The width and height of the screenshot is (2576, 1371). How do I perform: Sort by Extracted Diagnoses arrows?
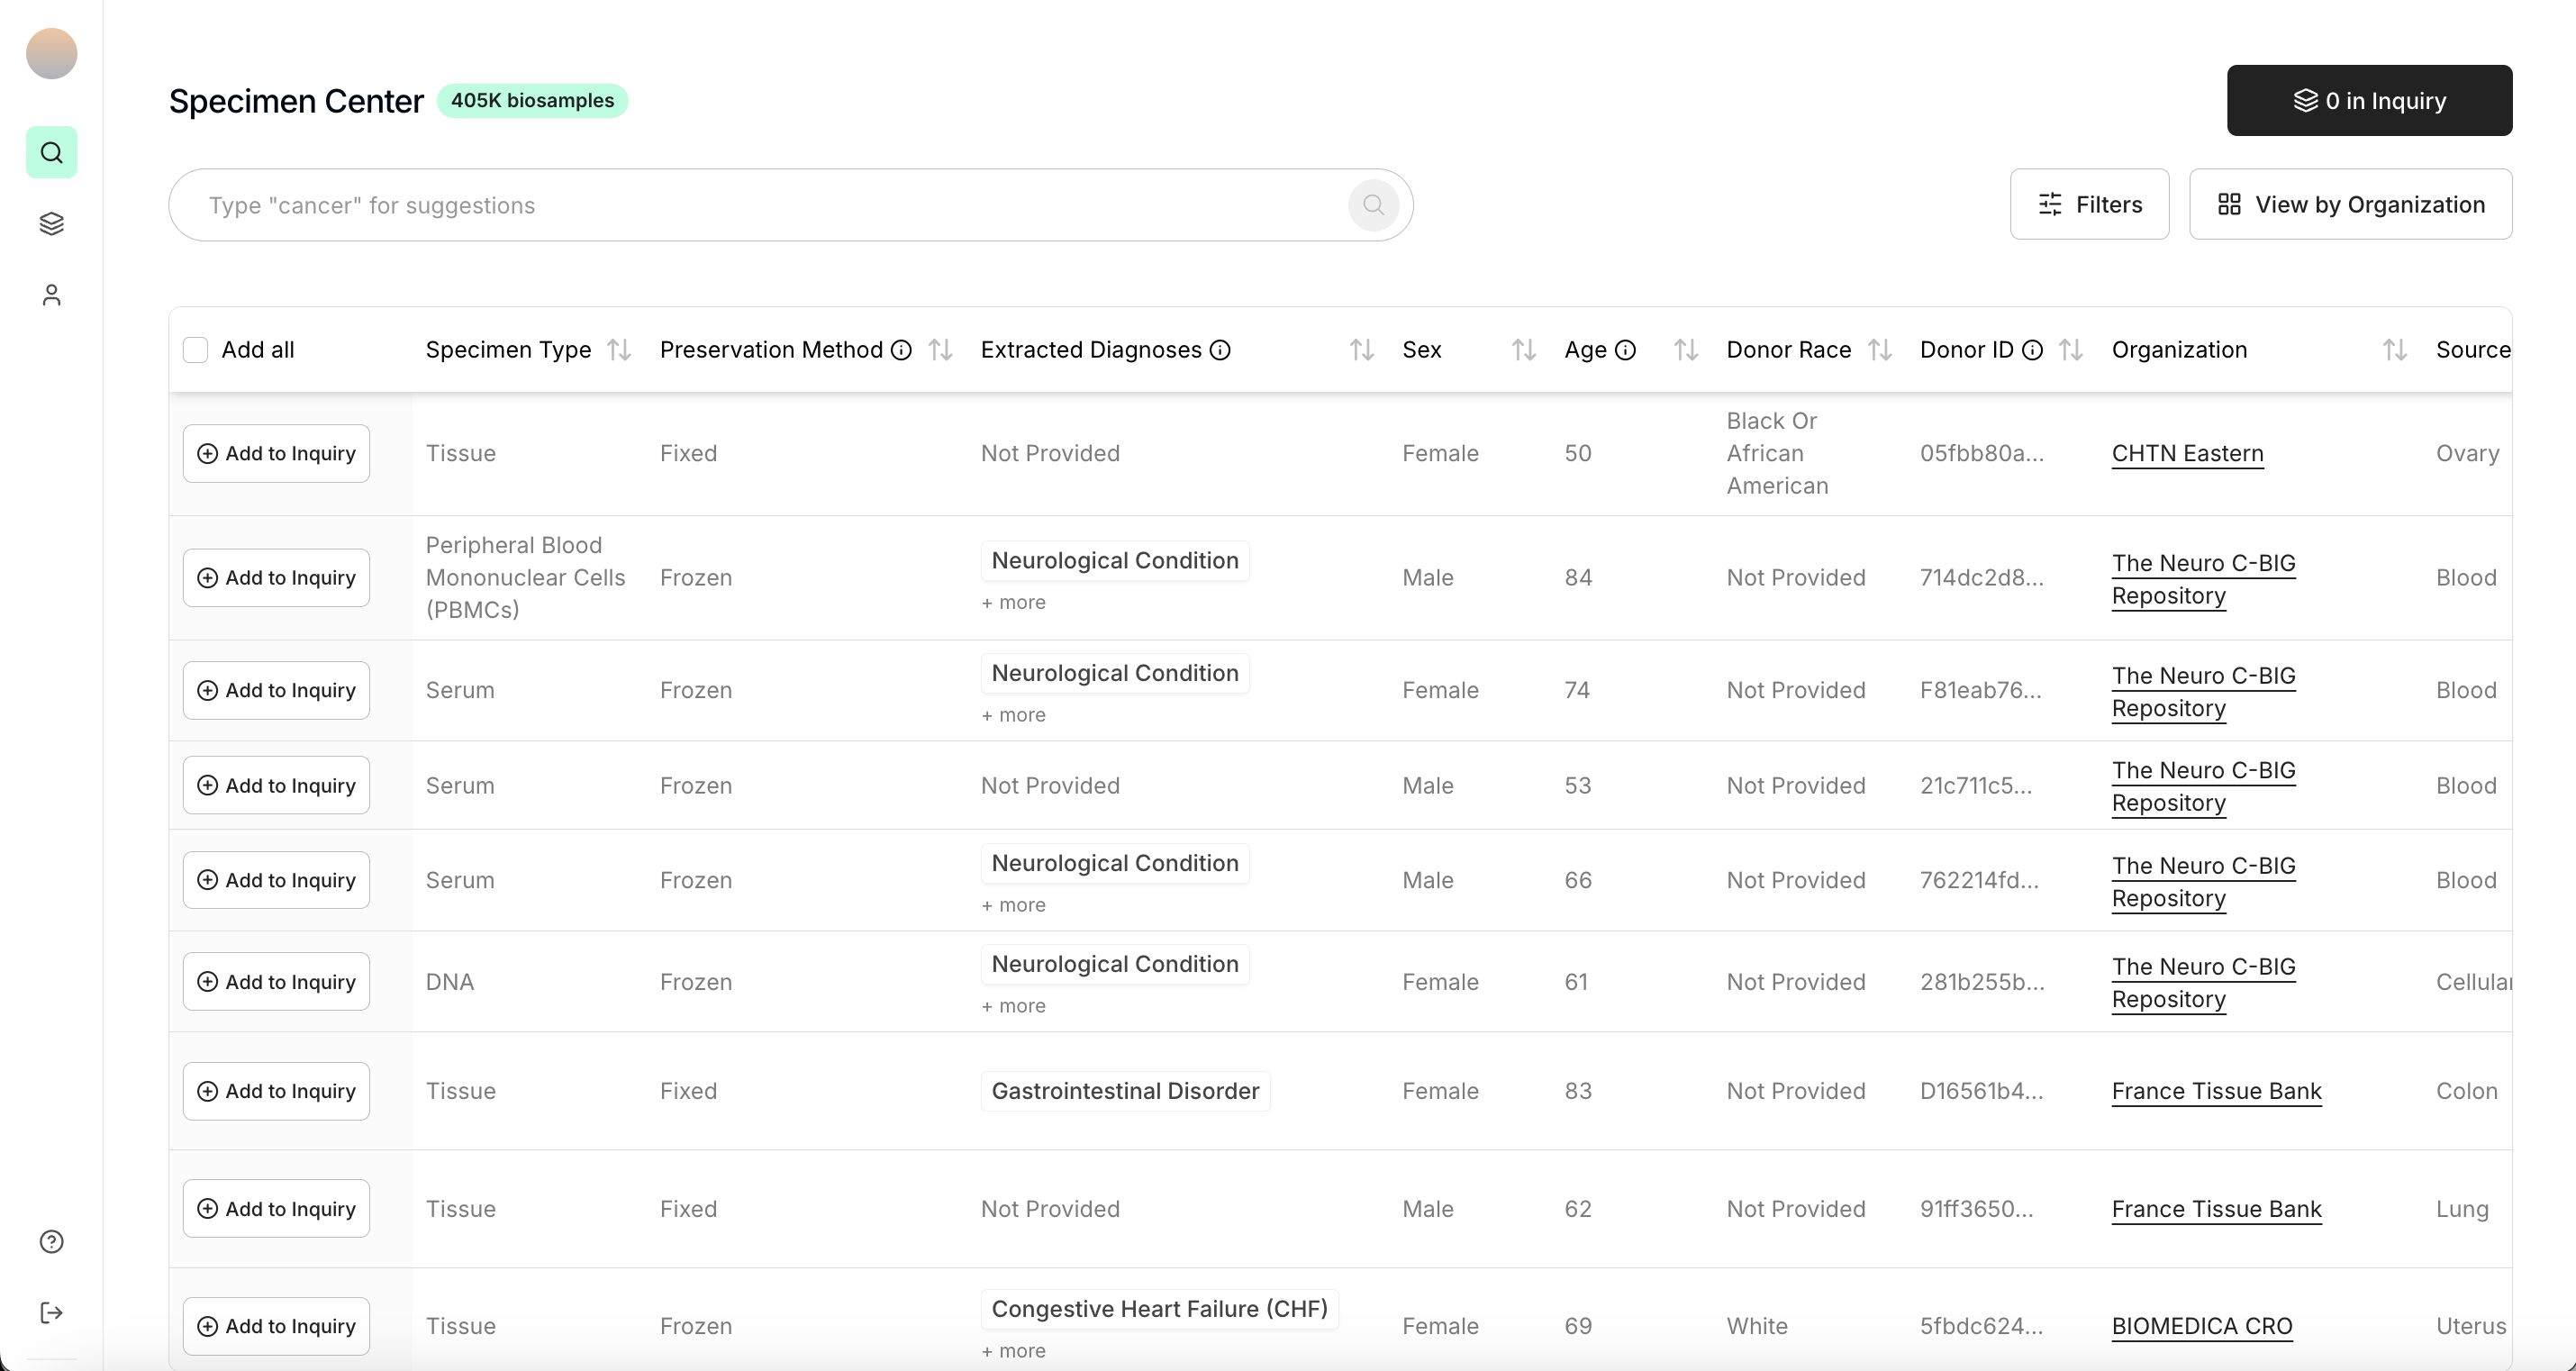[1361, 350]
